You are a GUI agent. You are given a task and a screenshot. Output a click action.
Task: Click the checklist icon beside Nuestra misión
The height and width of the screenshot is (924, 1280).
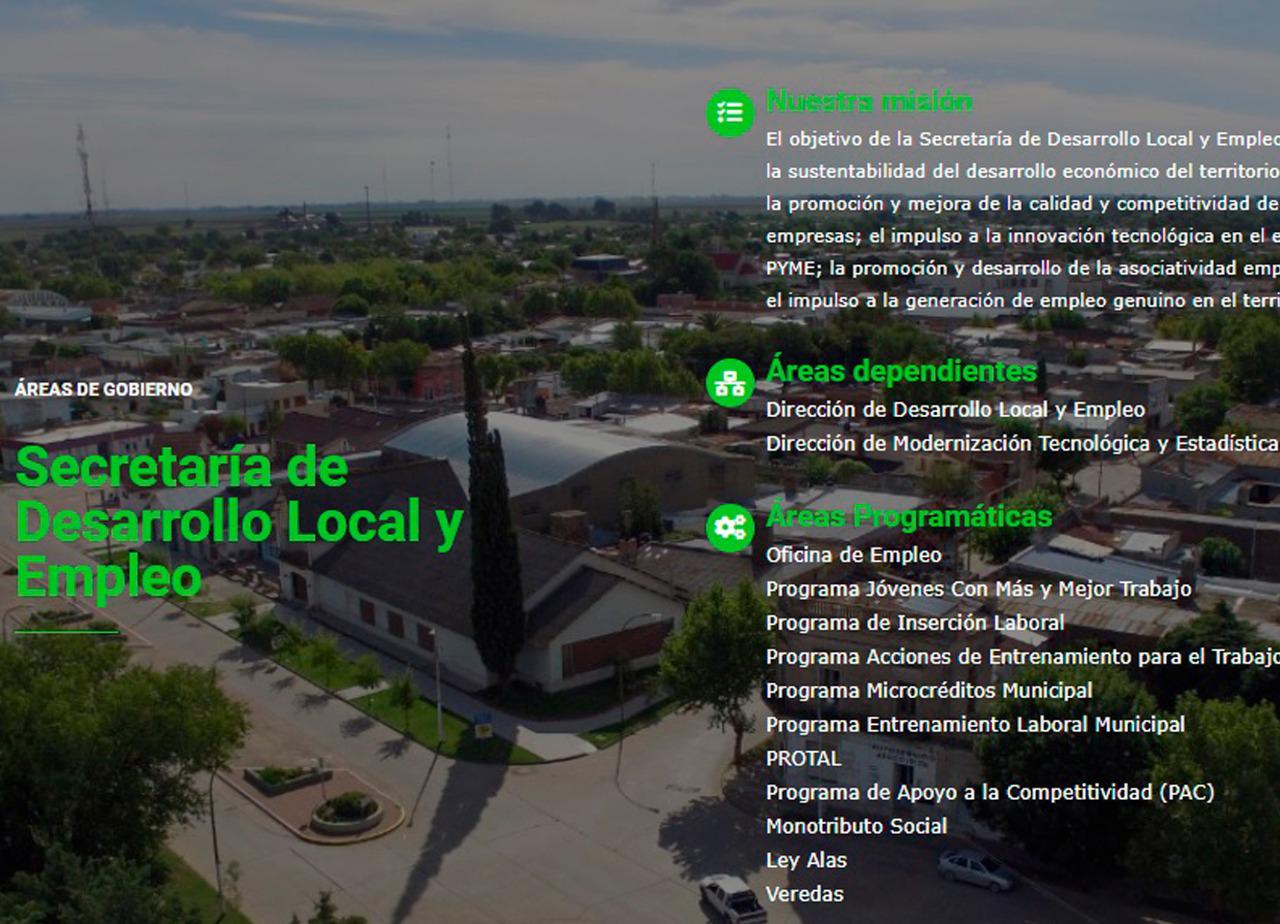click(x=730, y=113)
